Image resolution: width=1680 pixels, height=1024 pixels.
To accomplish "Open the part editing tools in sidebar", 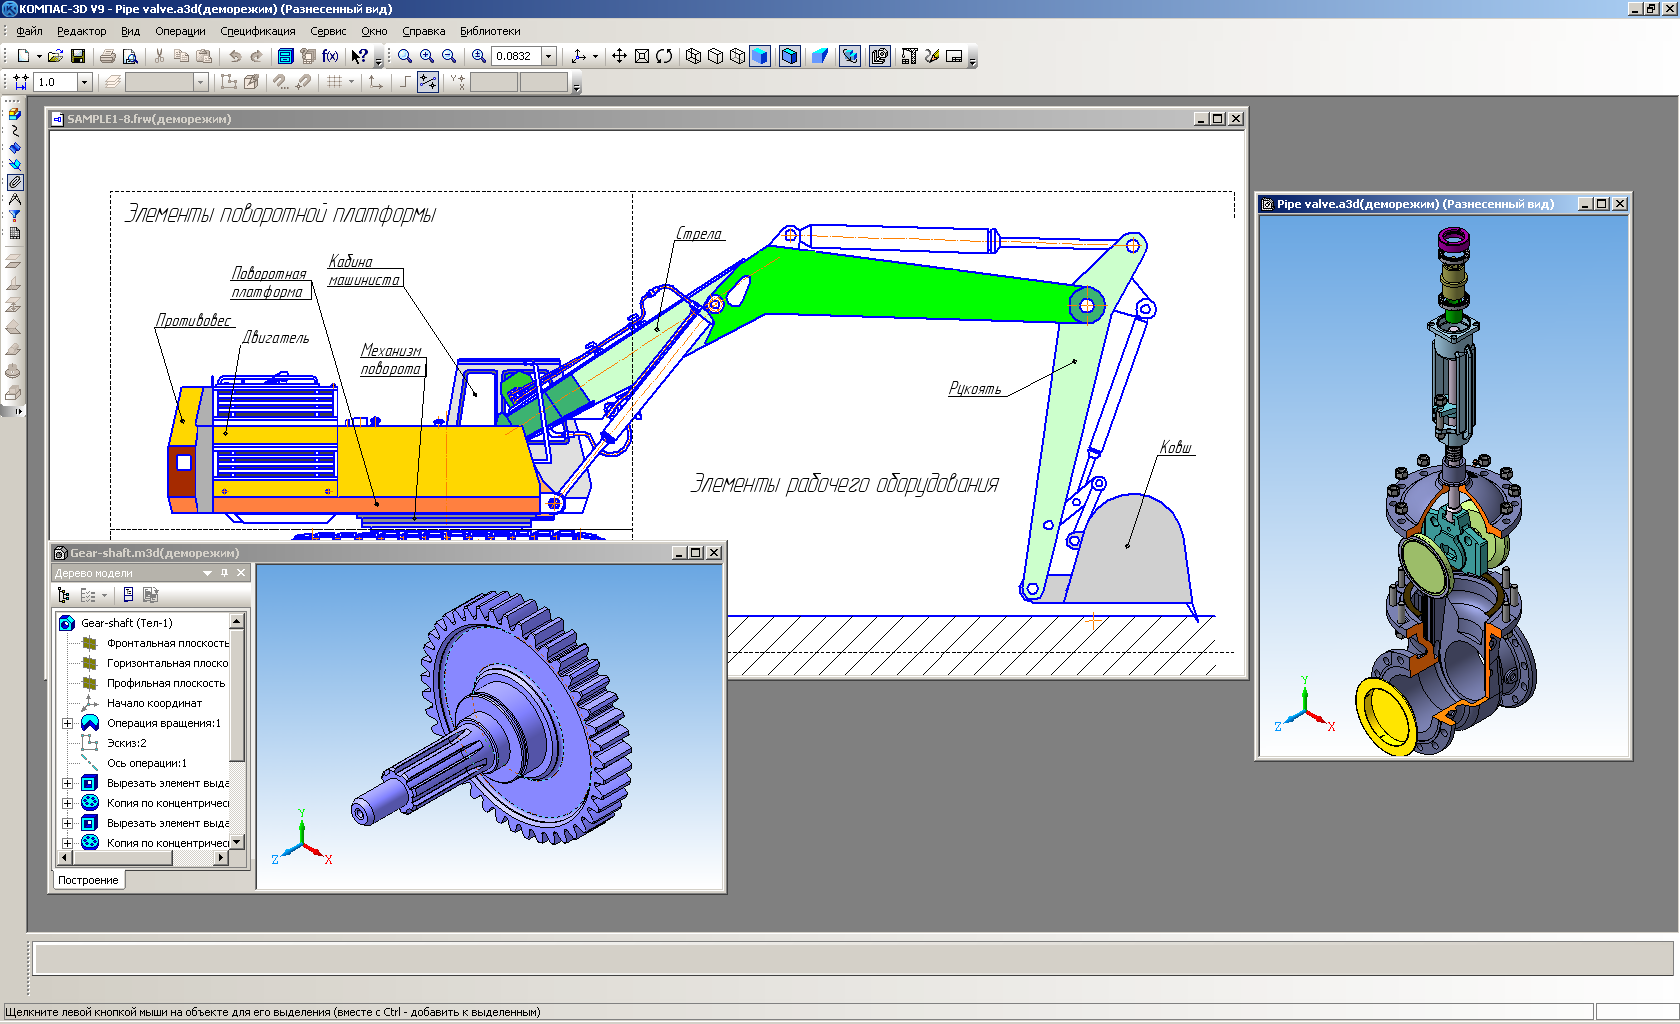I will pos(15,113).
